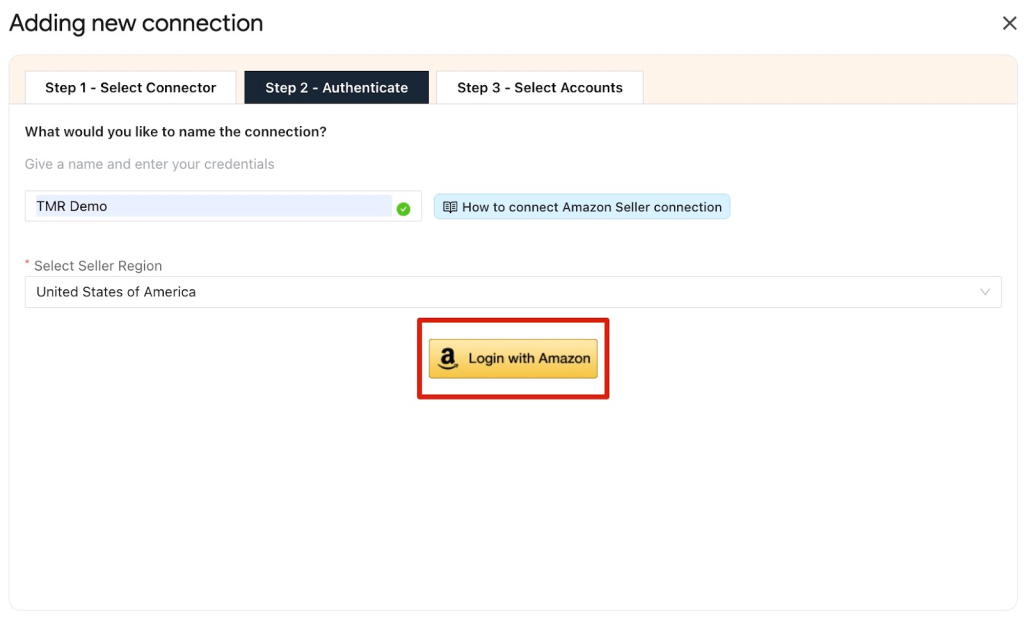Click the green checkmark validation icon
Image resolution: width=1024 pixels, height=623 pixels.
point(403,209)
